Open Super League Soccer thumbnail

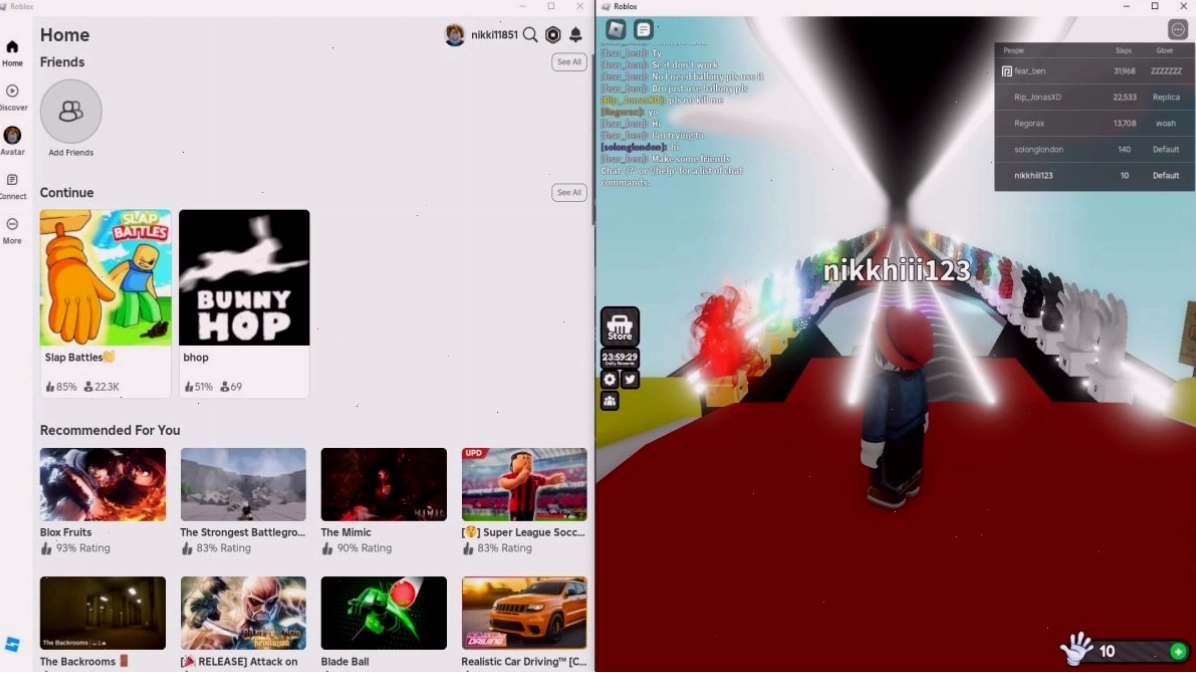pos(524,485)
